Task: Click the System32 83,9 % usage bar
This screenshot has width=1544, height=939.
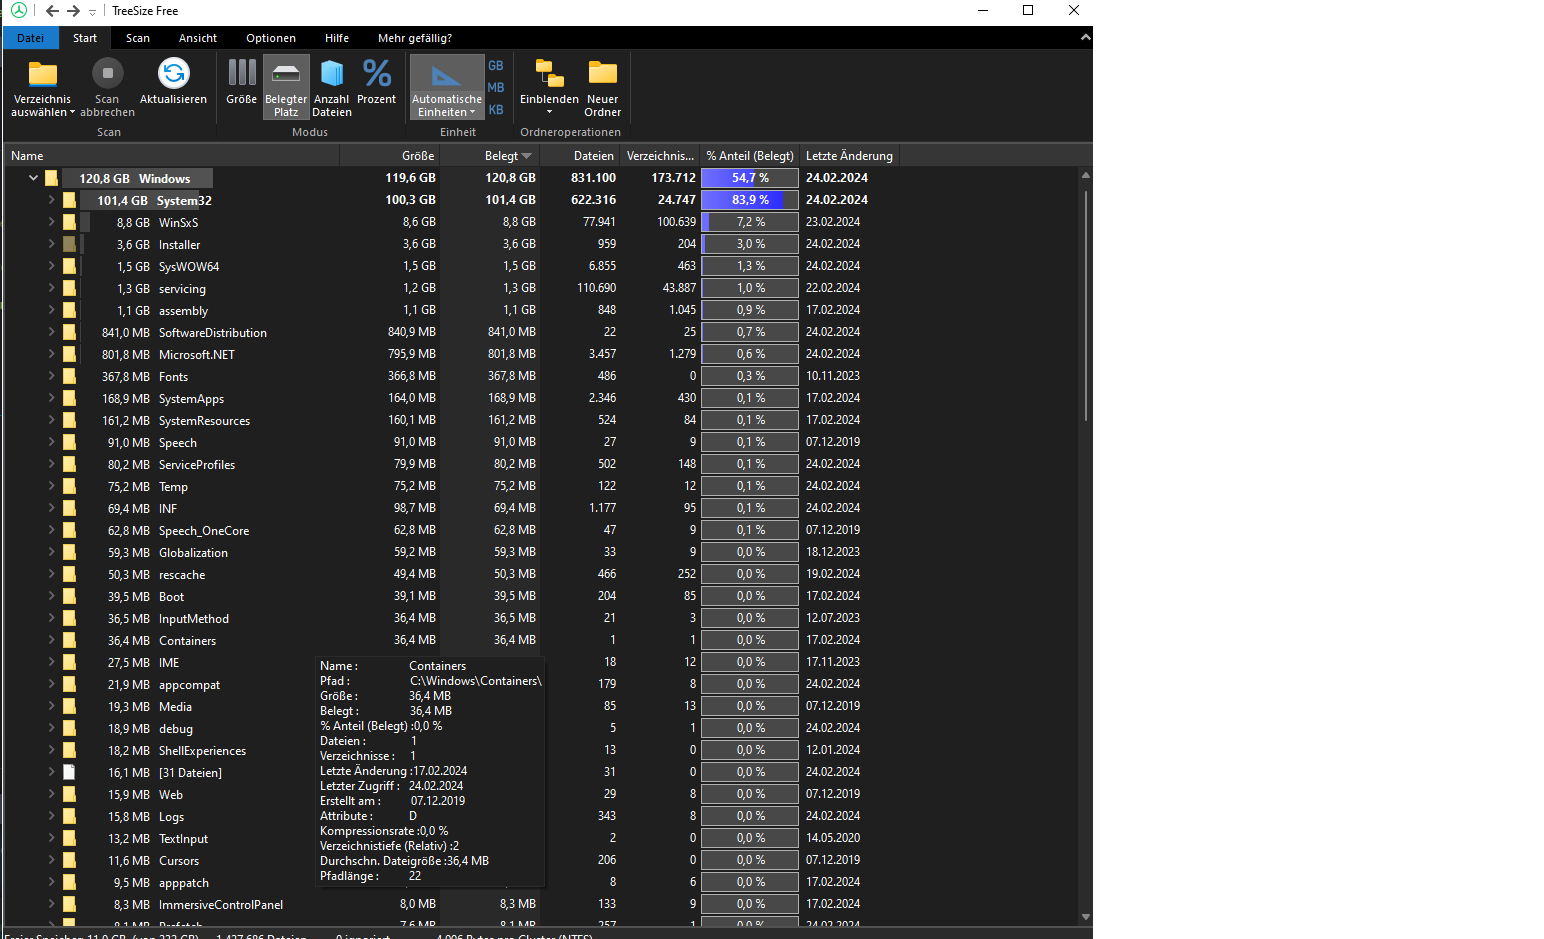Action: coord(750,200)
